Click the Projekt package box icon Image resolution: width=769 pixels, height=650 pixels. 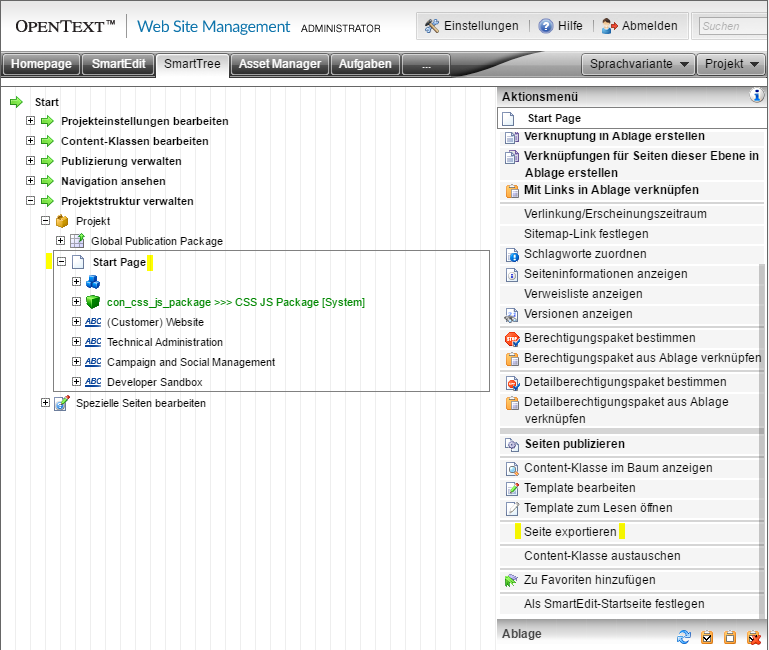pyautogui.click(x=62, y=221)
